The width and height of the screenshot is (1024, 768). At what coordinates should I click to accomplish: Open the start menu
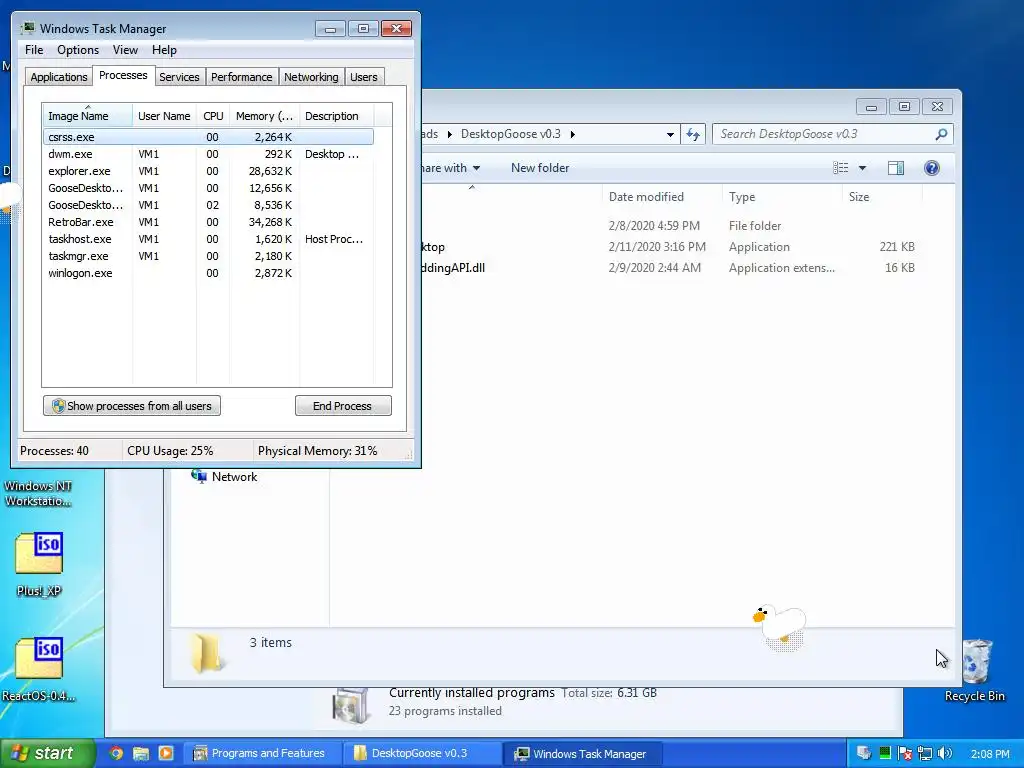point(46,753)
